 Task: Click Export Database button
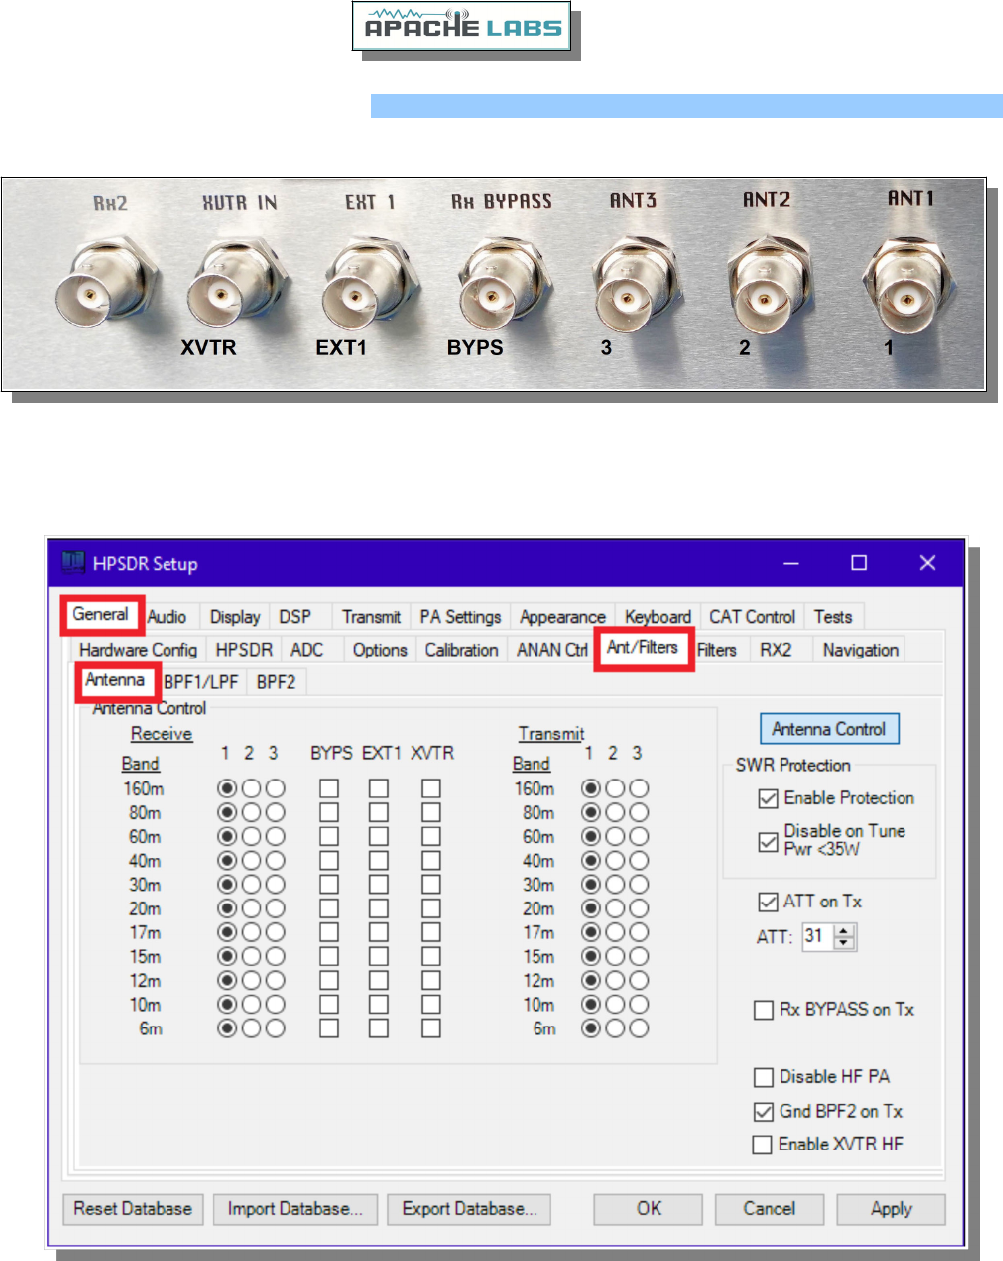[x=469, y=1209]
